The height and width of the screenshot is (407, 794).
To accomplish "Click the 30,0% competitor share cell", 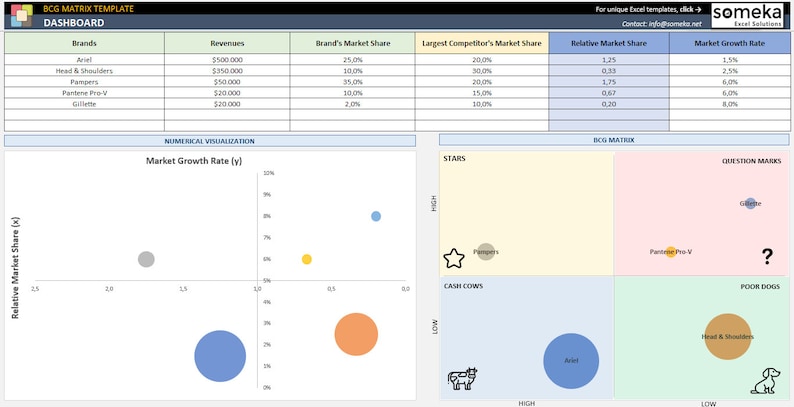I will tap(482, 70).
